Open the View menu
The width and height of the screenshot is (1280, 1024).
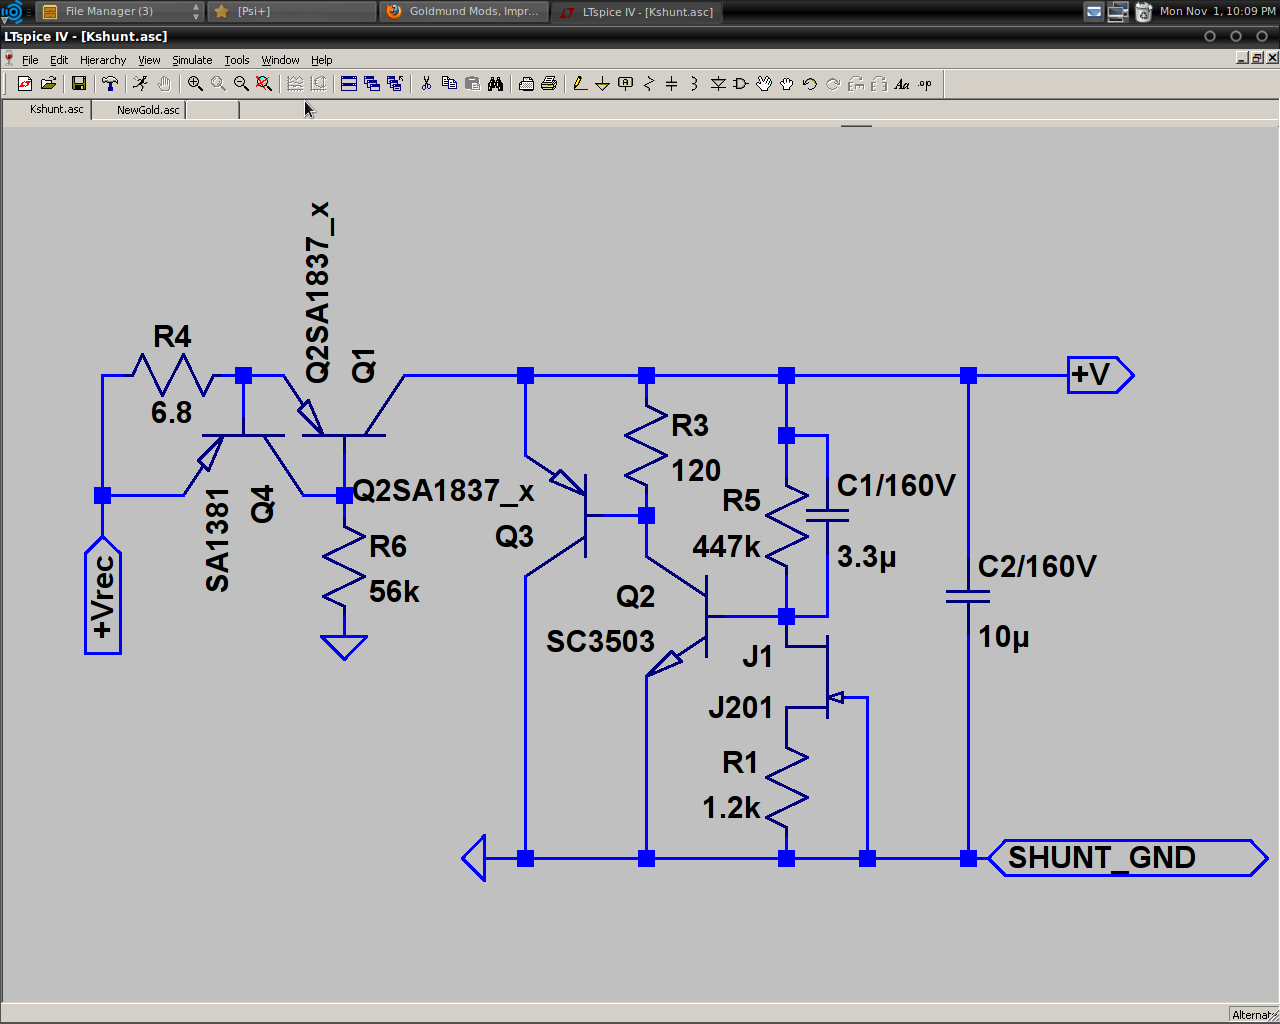point(149,60)
